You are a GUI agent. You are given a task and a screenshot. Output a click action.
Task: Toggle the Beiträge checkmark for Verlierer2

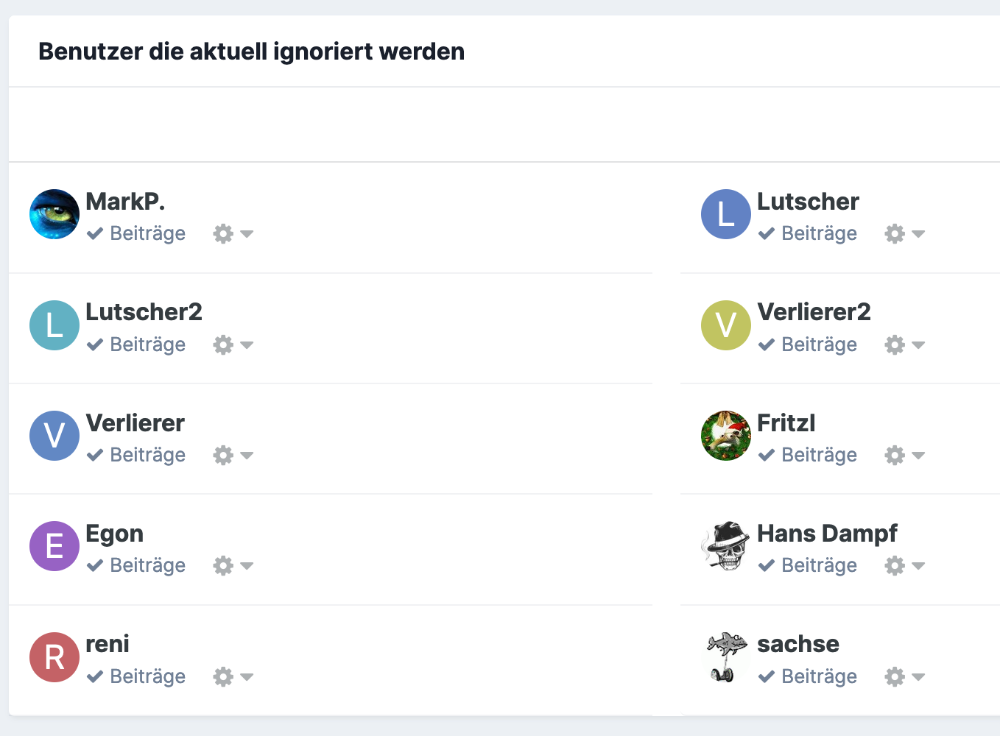coord(767,344)
